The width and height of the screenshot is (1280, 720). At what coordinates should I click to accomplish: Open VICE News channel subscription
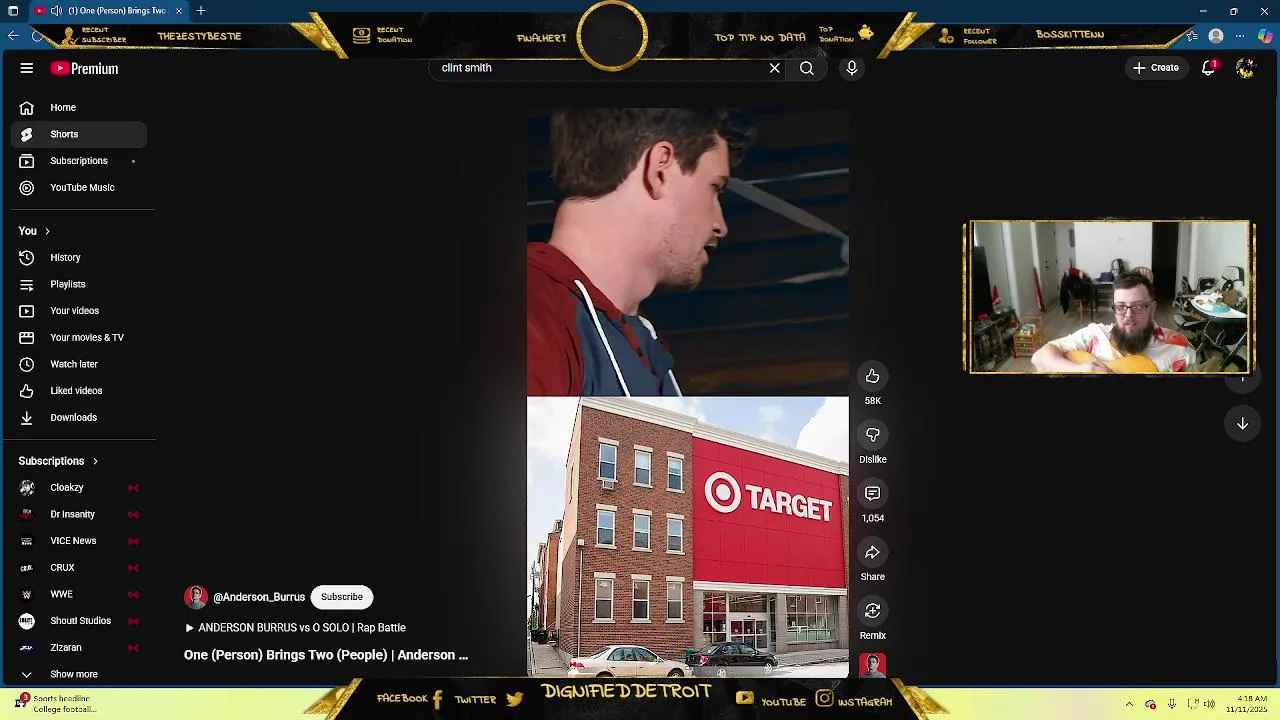(79, 541)
